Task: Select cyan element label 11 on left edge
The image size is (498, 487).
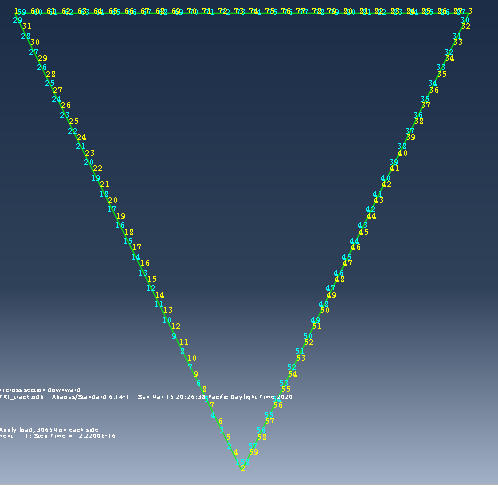Action: (x=159, y=304)
